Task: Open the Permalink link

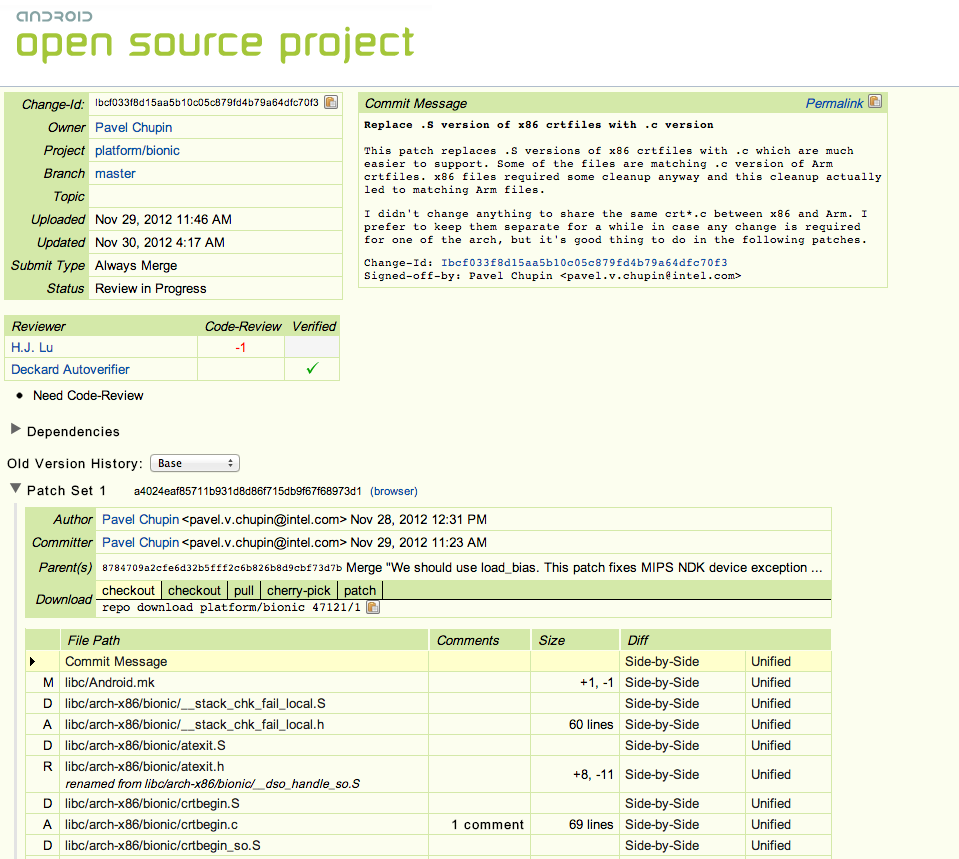Action: click(x=834, y=103)
